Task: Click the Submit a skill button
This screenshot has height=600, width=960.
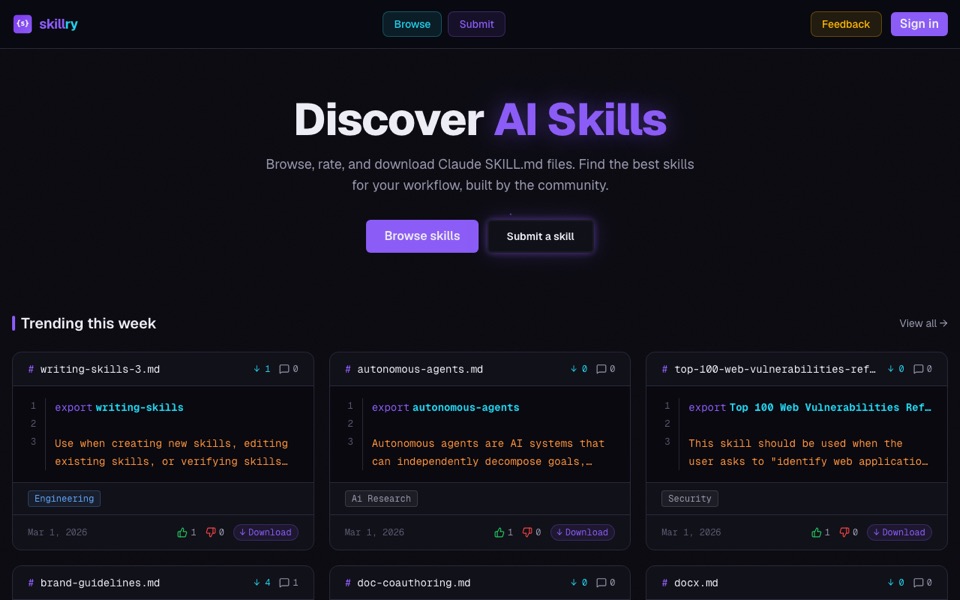Action: [x=540, y=236]
